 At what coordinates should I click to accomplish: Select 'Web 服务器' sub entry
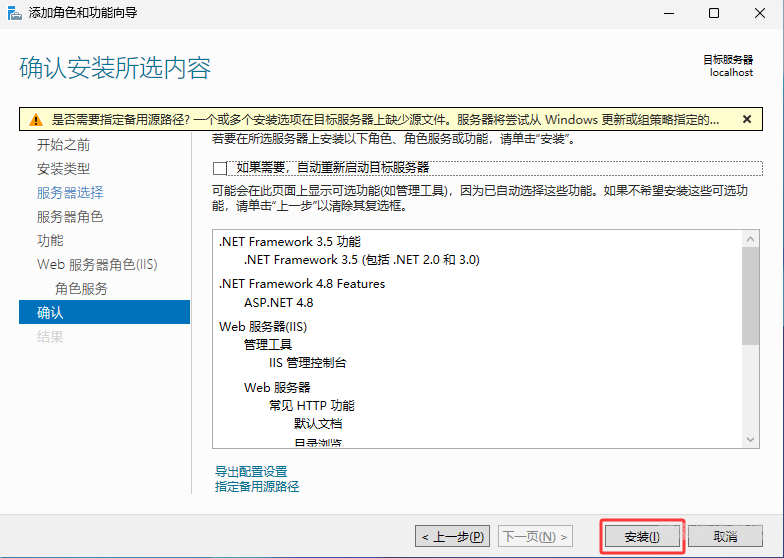pyautogui.click(x=278, y=388)
